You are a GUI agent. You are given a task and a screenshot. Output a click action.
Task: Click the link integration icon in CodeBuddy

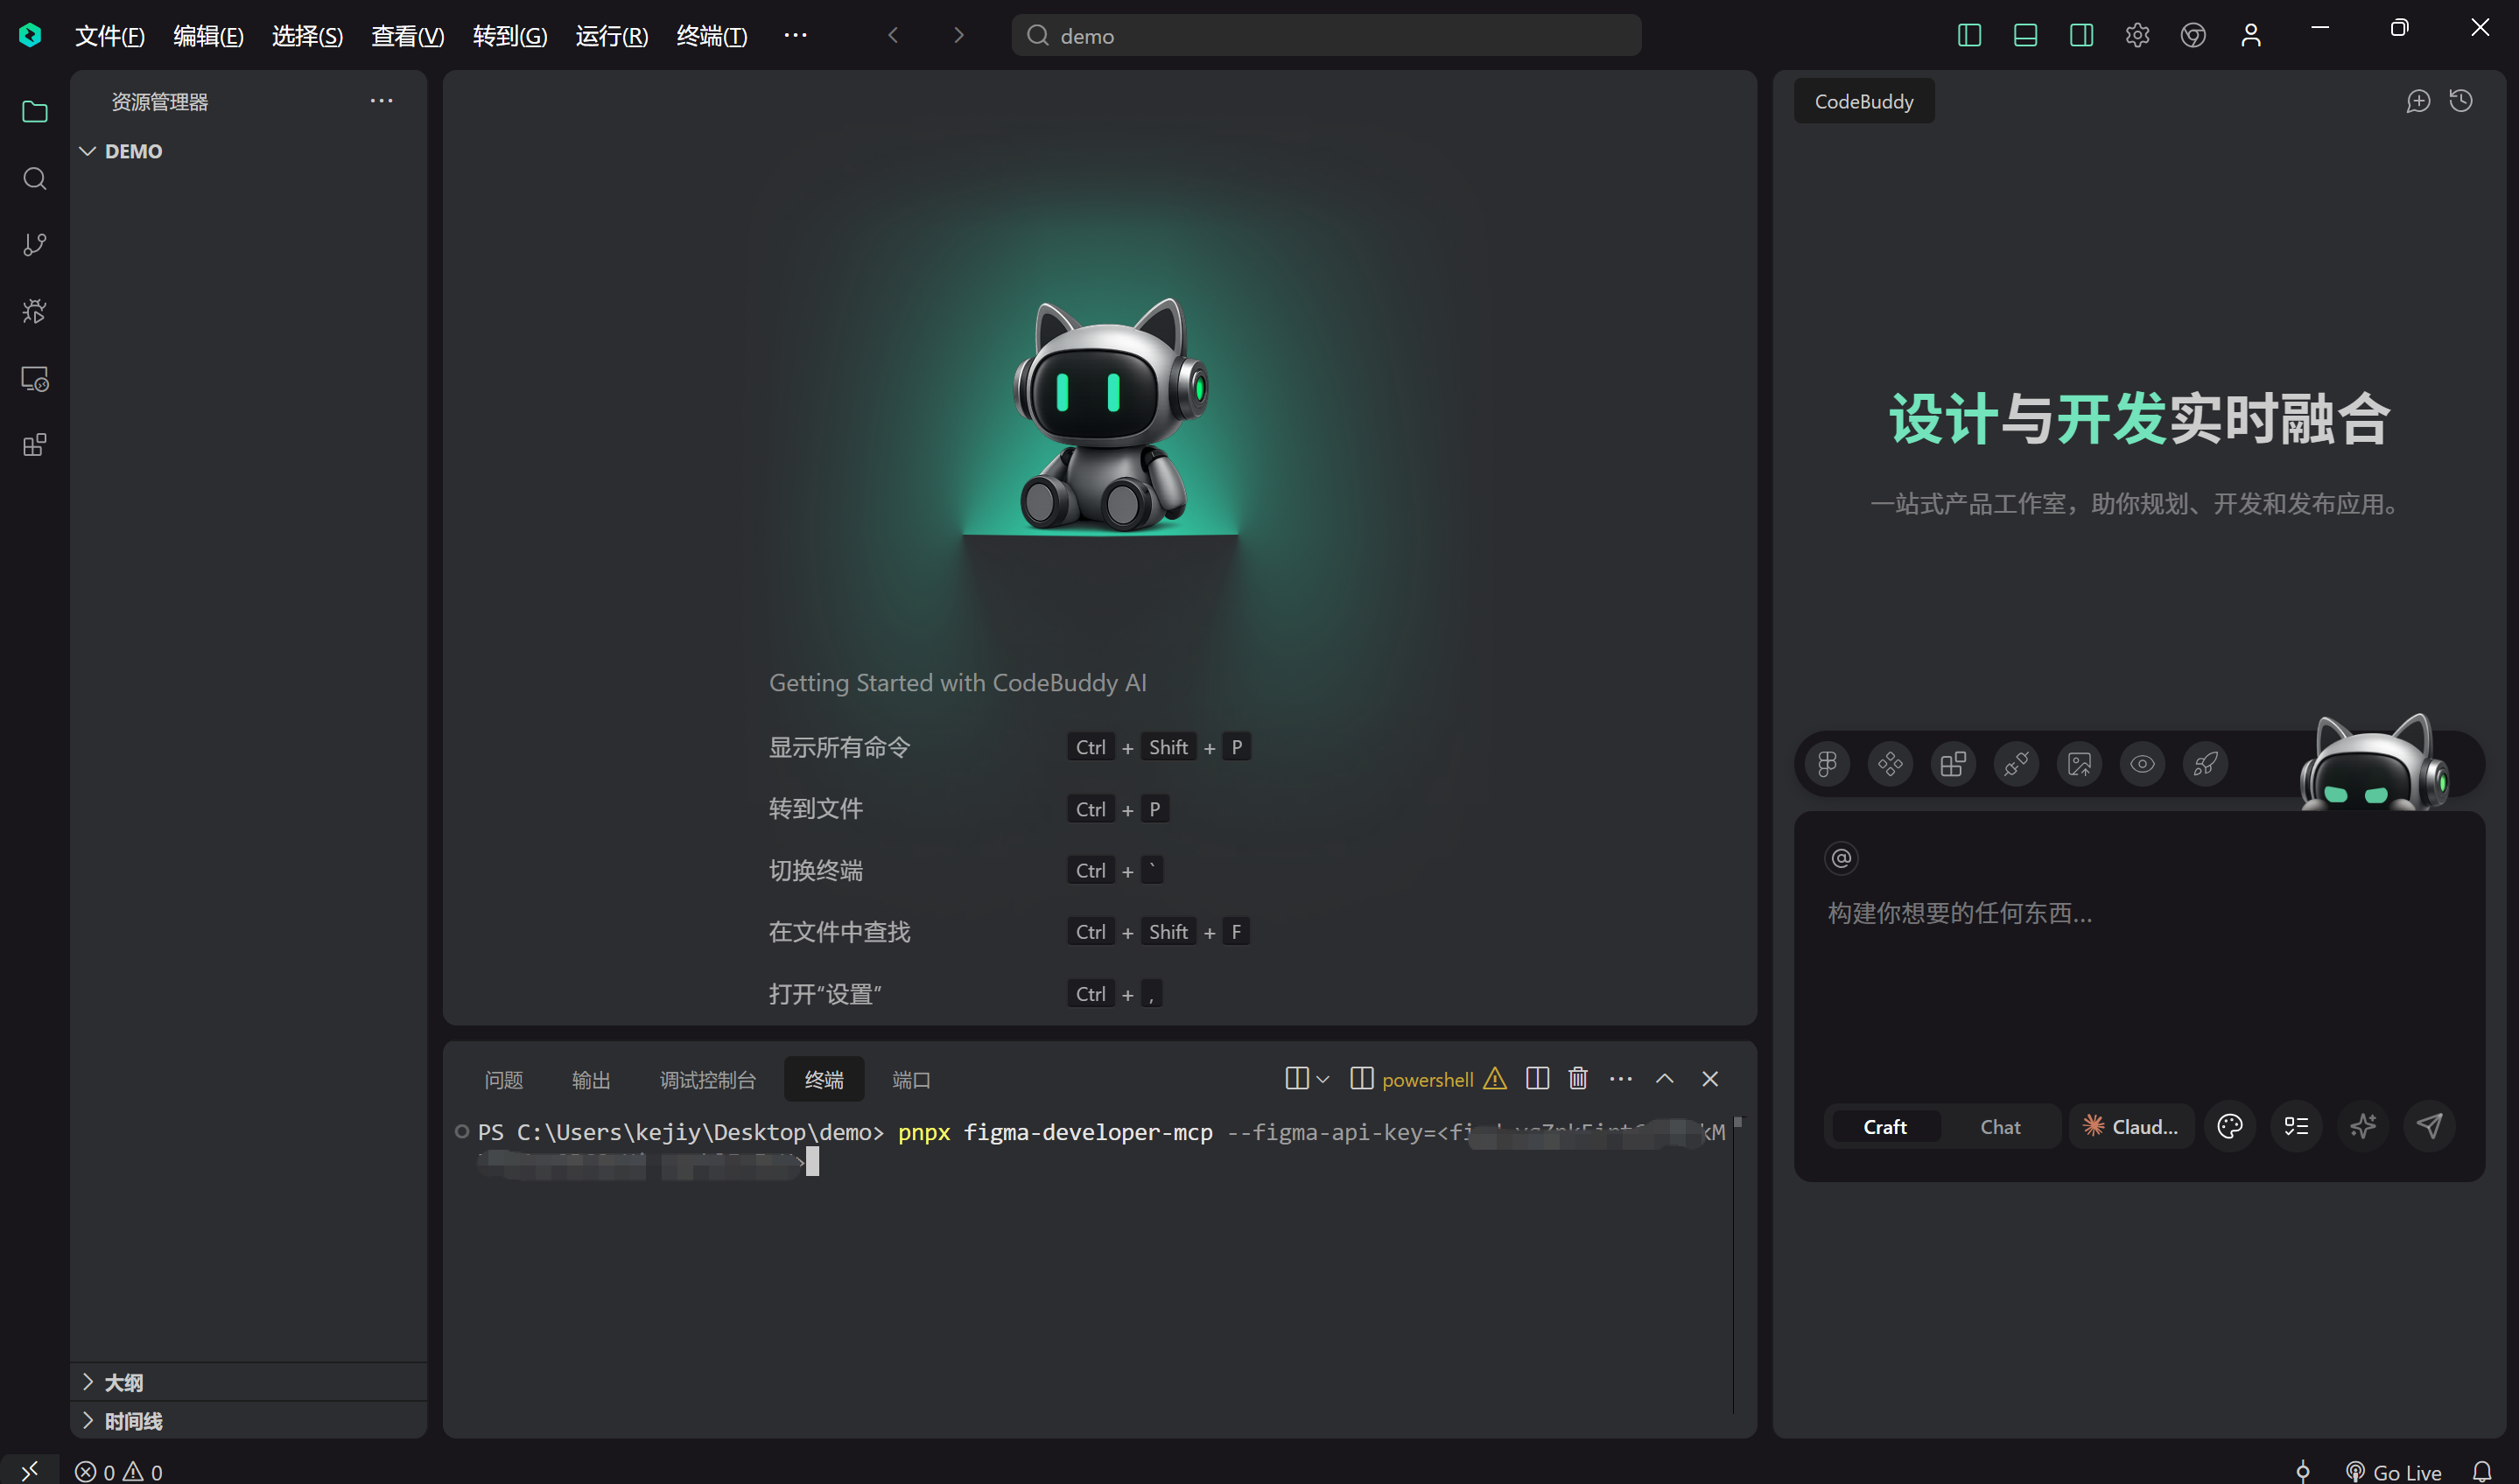click(x=2016, y=764)
